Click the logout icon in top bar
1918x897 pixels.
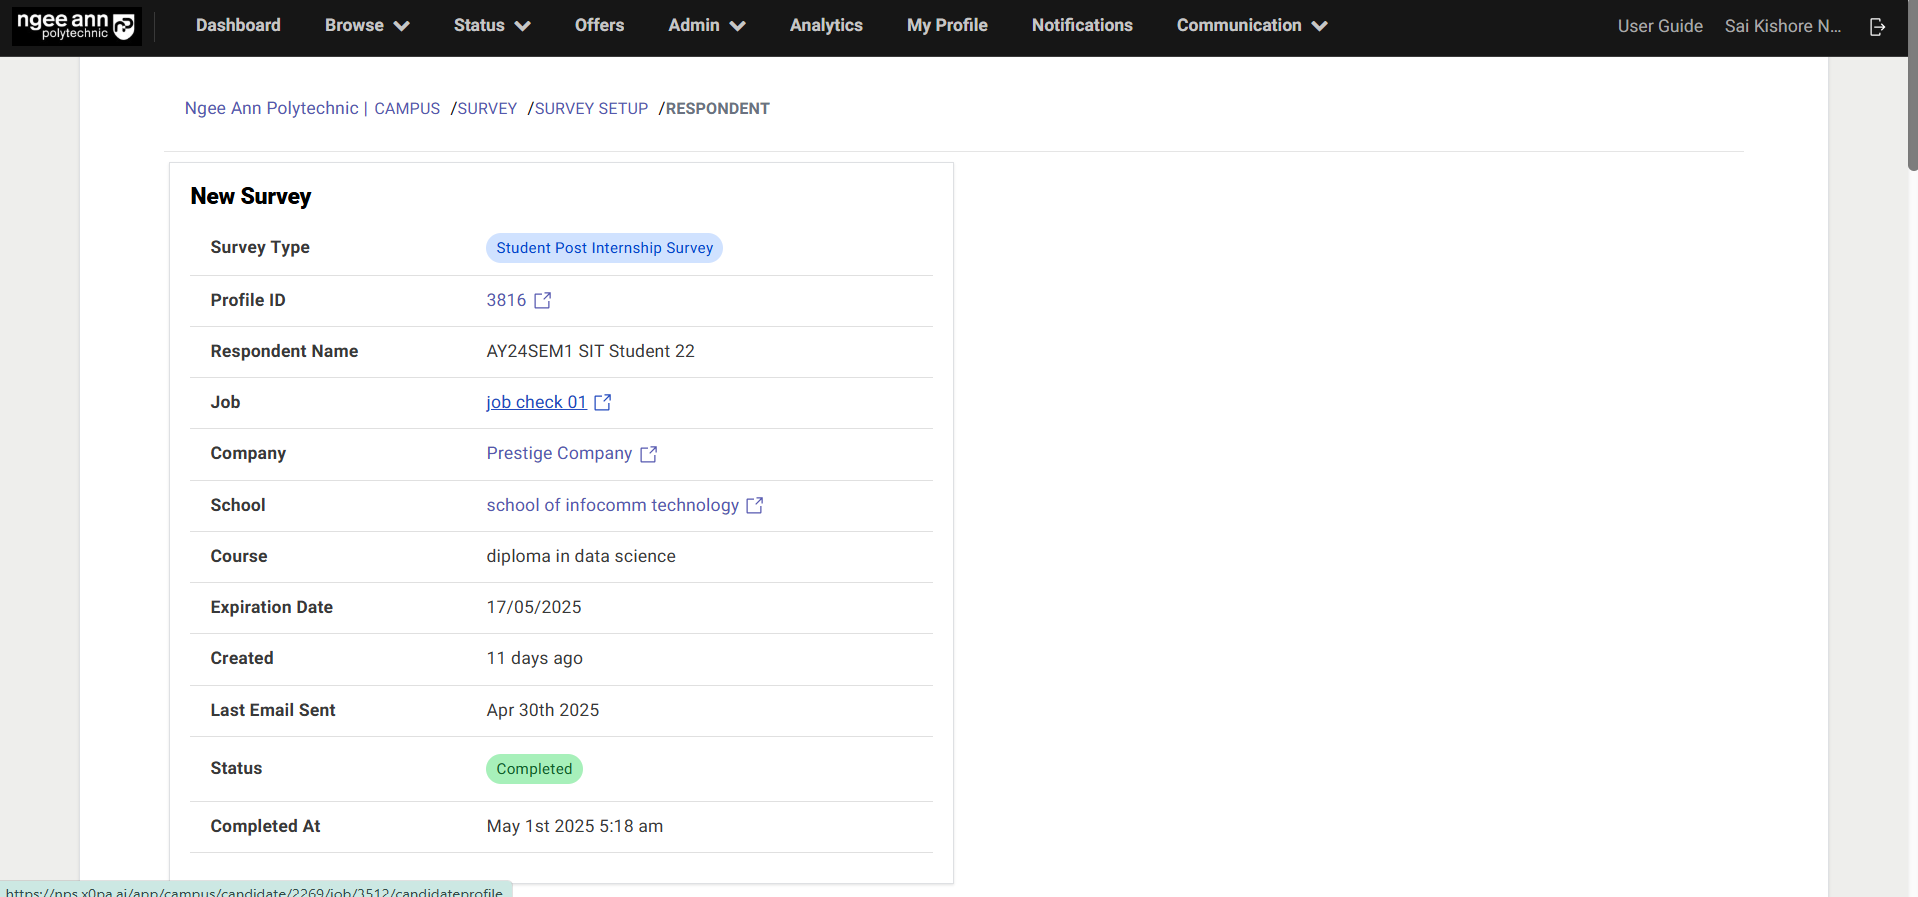1877,27
